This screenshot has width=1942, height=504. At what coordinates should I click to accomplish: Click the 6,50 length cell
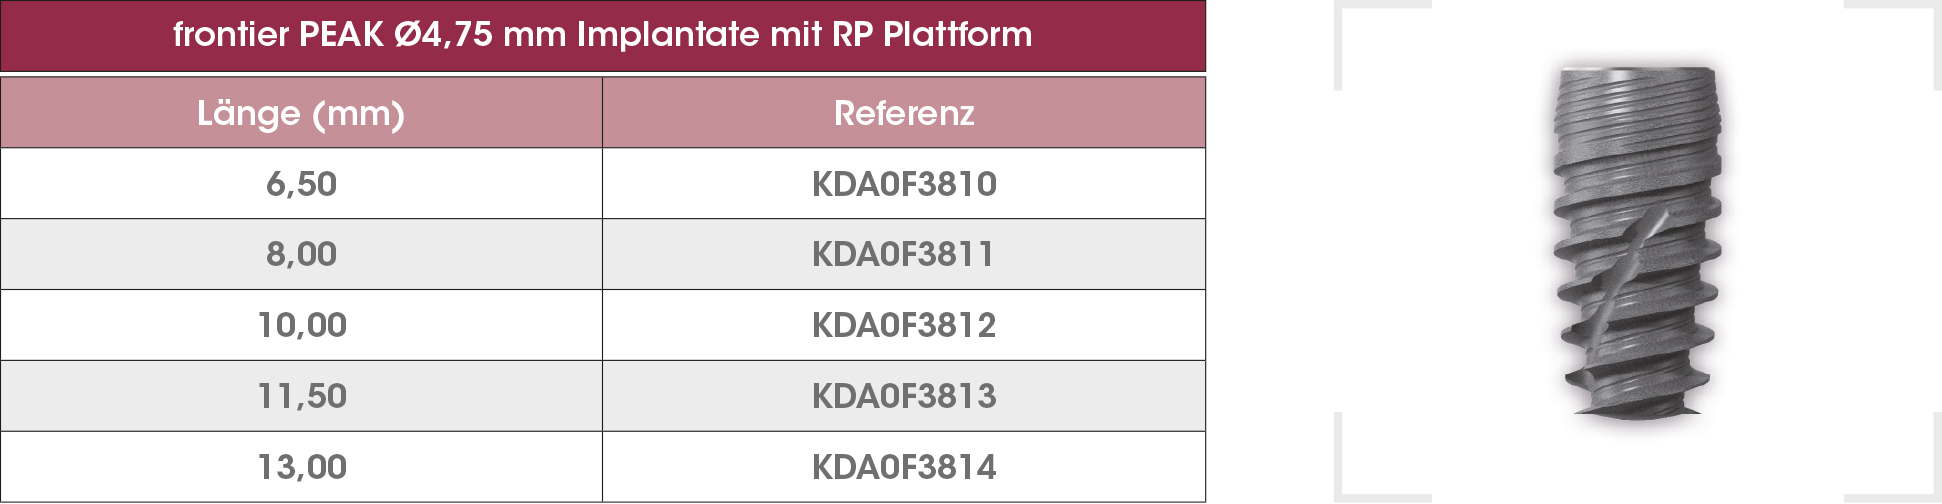(x=301, y=184)
